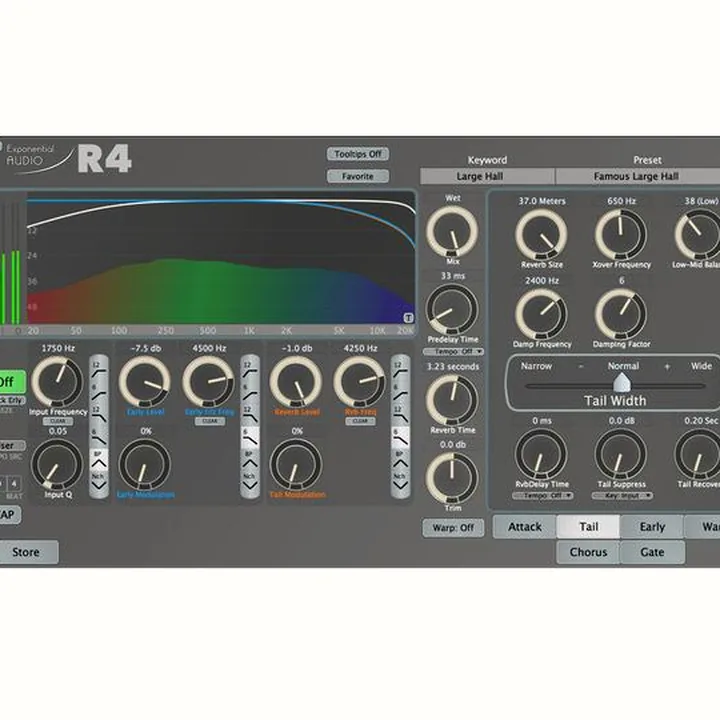Screen dimensions: 720x720
Task: Click CLEAR under Rvb Freq
Action: pyautogui.click(x=360, y=421)
